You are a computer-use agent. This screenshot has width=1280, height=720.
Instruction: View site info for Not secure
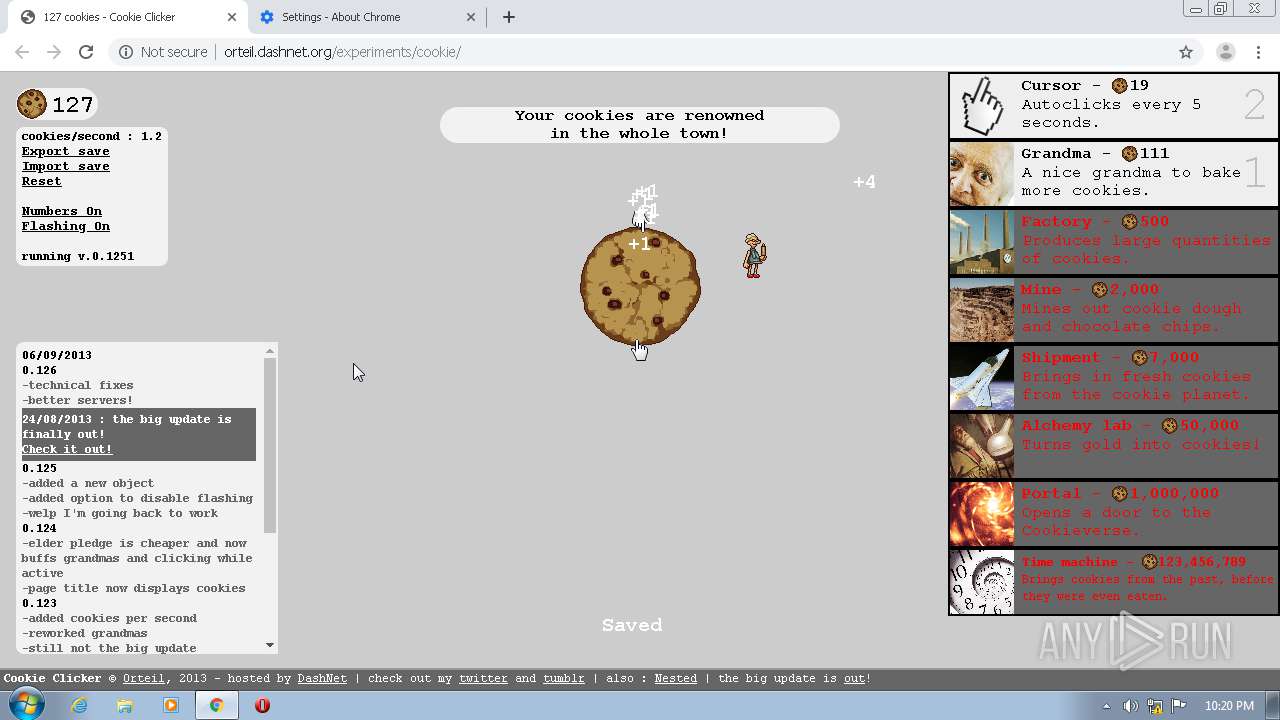(x=163, y=52)
